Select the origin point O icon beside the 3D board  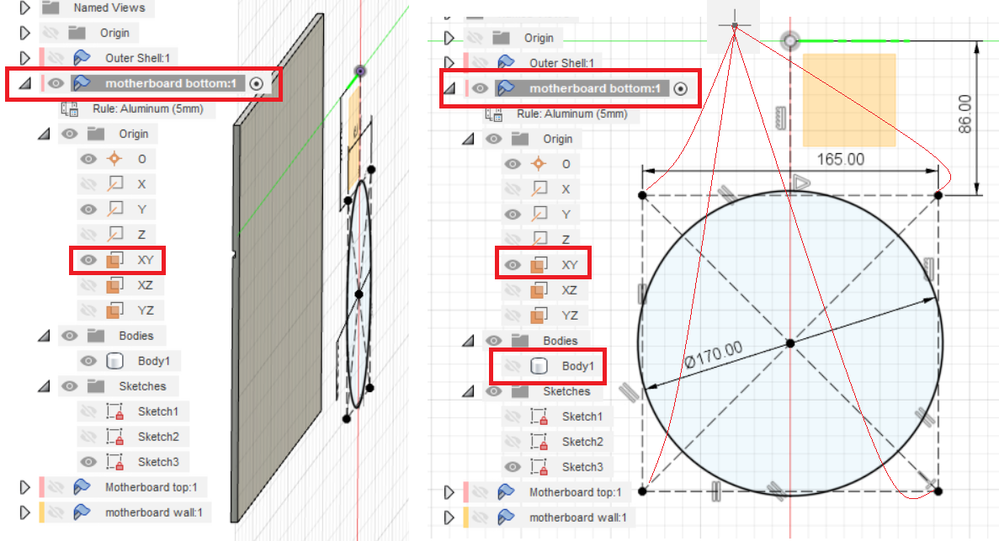(115, 159)
